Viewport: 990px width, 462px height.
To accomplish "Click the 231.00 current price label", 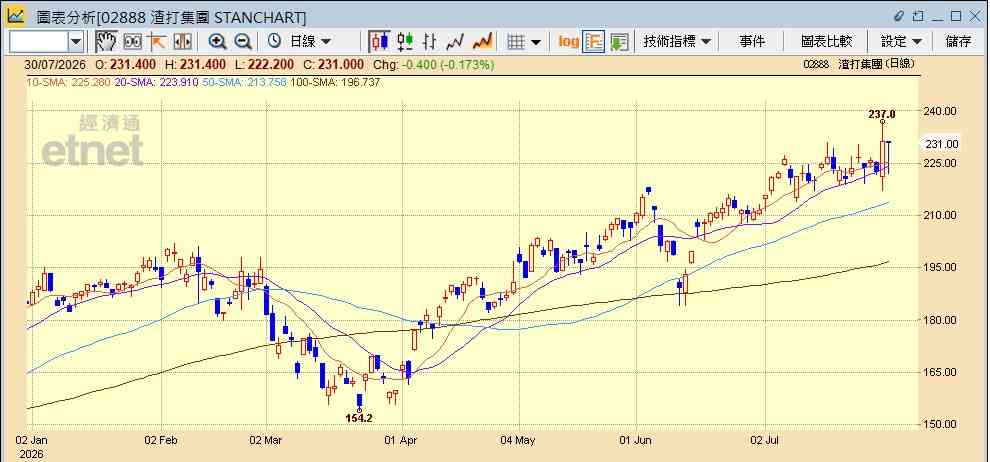I will (941, 144).
